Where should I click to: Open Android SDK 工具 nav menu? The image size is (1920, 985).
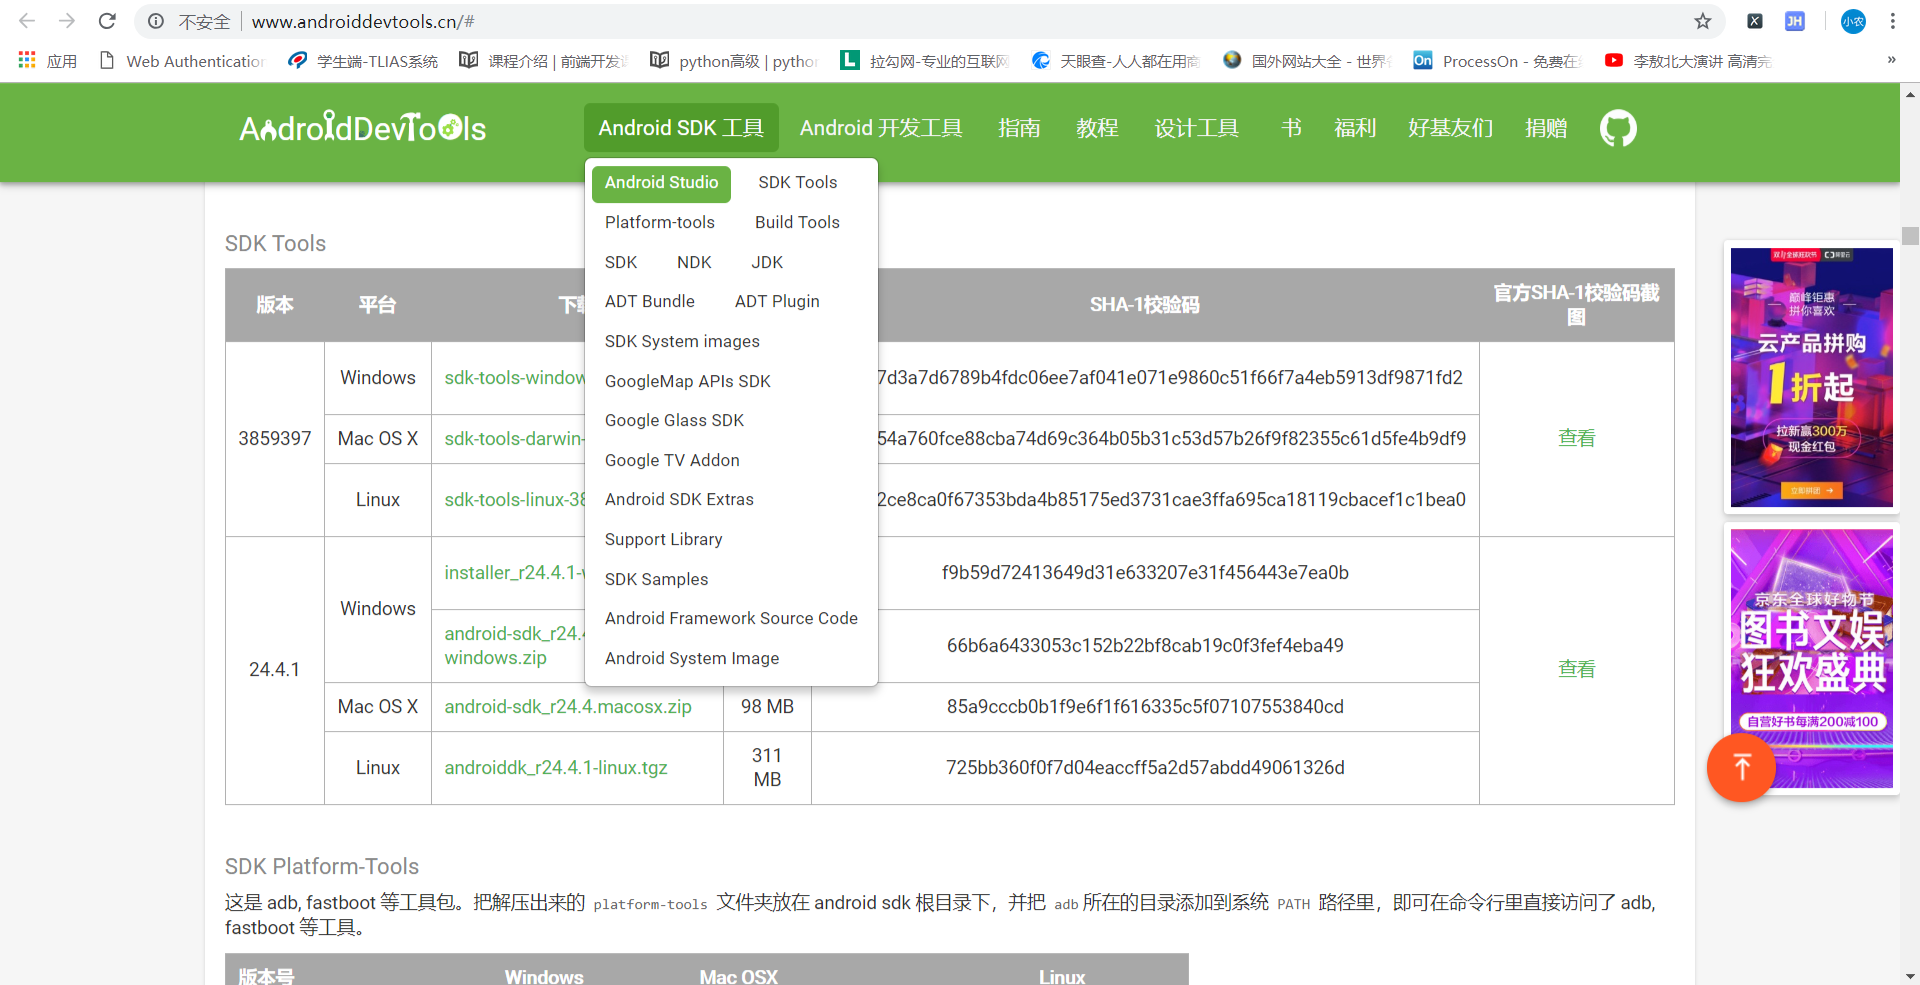pyautogui.click(x=681, y=128)
